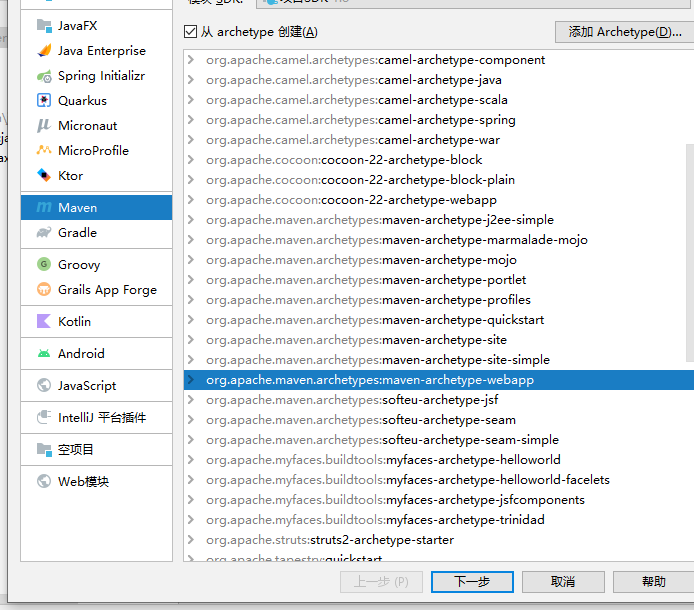The image size is (694, 610).
Task: Click the Quarkus icon
Action: (x=44, y=100)
